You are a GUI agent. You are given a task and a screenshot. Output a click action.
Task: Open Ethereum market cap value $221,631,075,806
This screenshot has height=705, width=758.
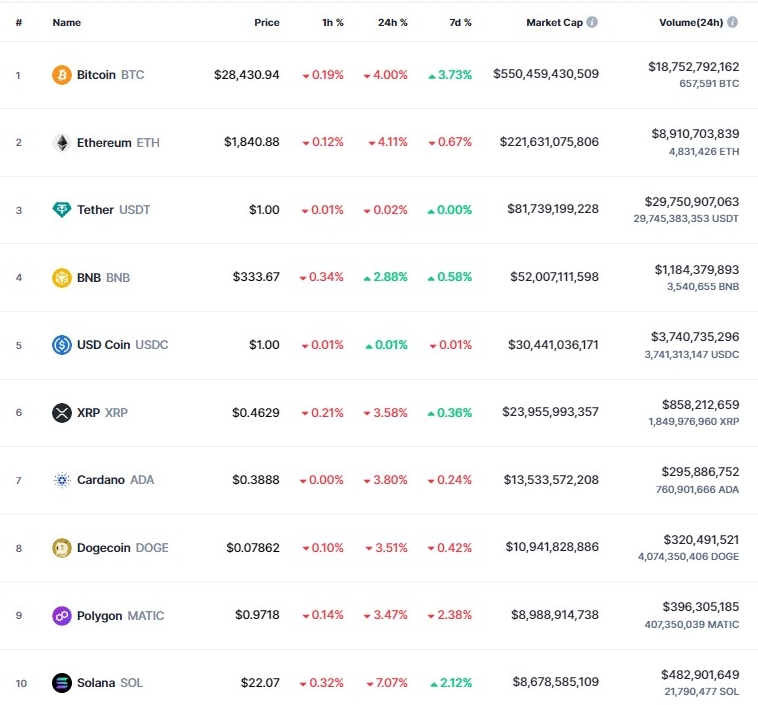(x=549, y=142)
